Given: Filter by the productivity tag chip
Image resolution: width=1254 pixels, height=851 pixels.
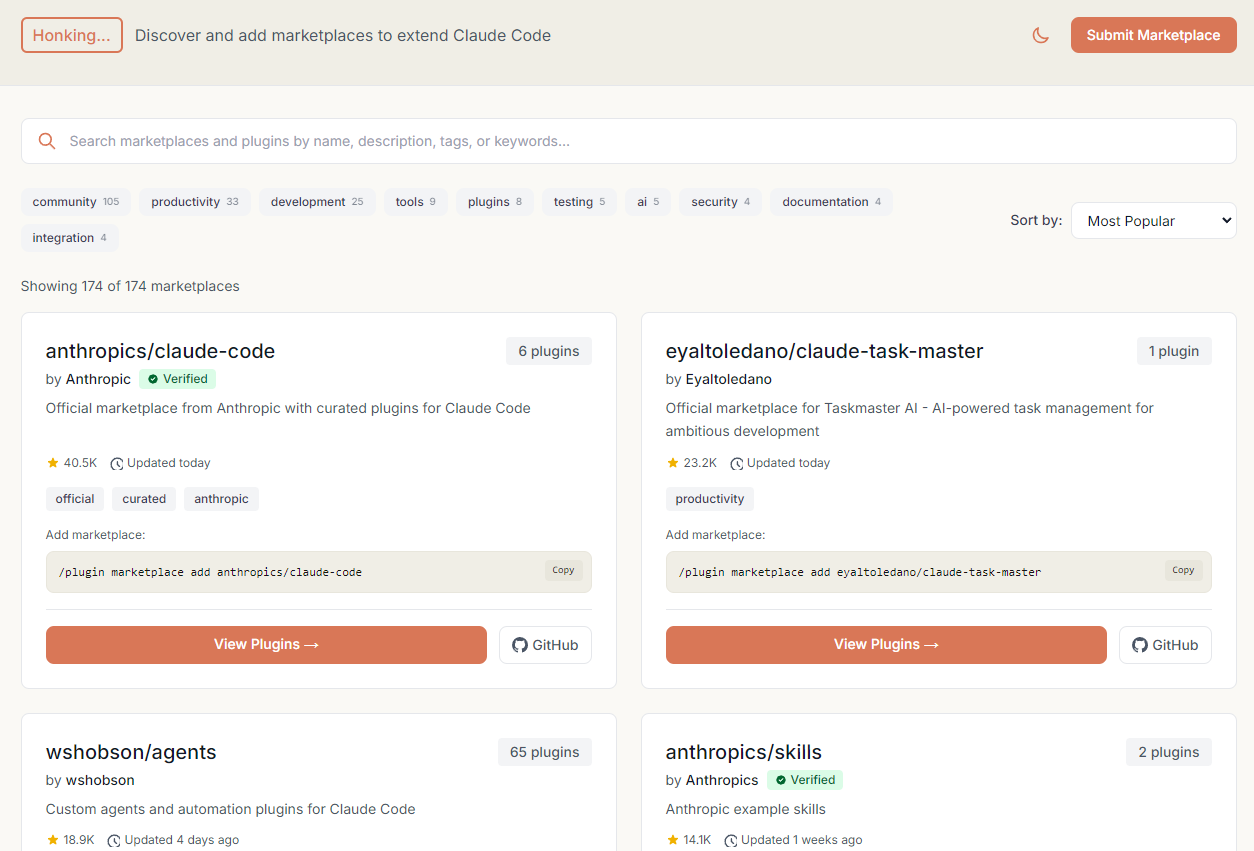Looking at the screenshot, I should coord(195,202).
